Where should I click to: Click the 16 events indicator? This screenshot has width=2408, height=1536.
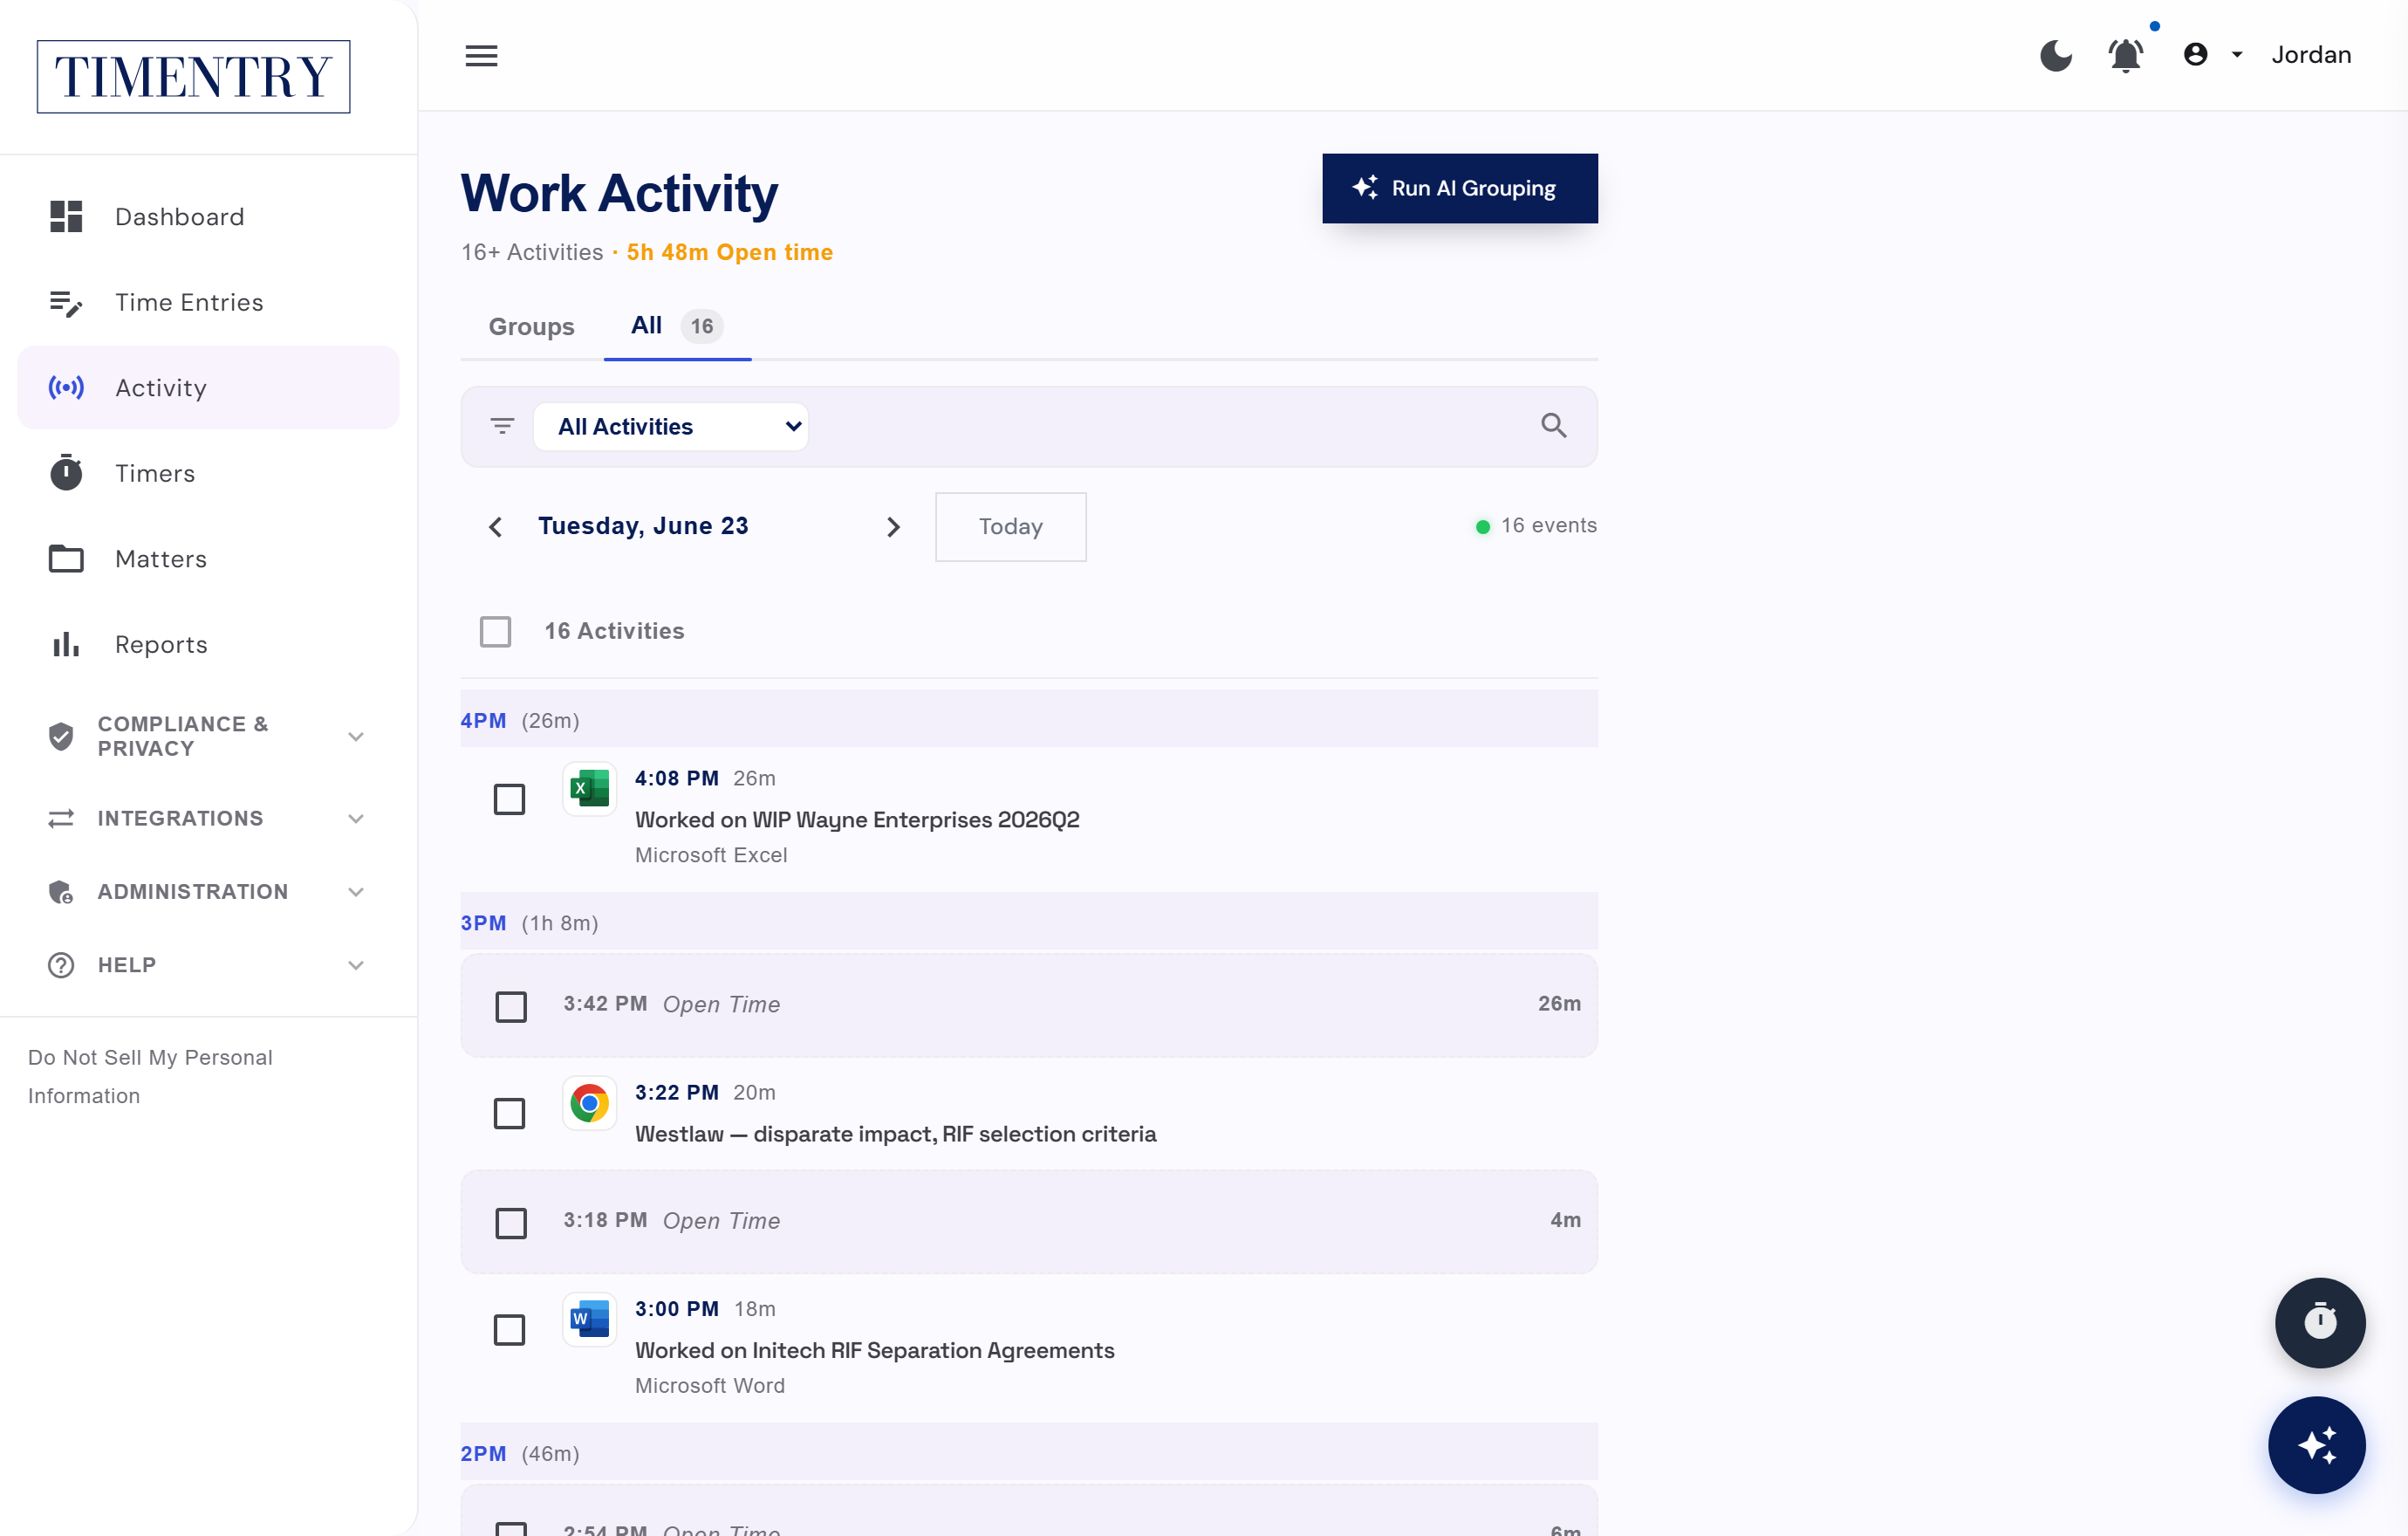coord(1537,526)
